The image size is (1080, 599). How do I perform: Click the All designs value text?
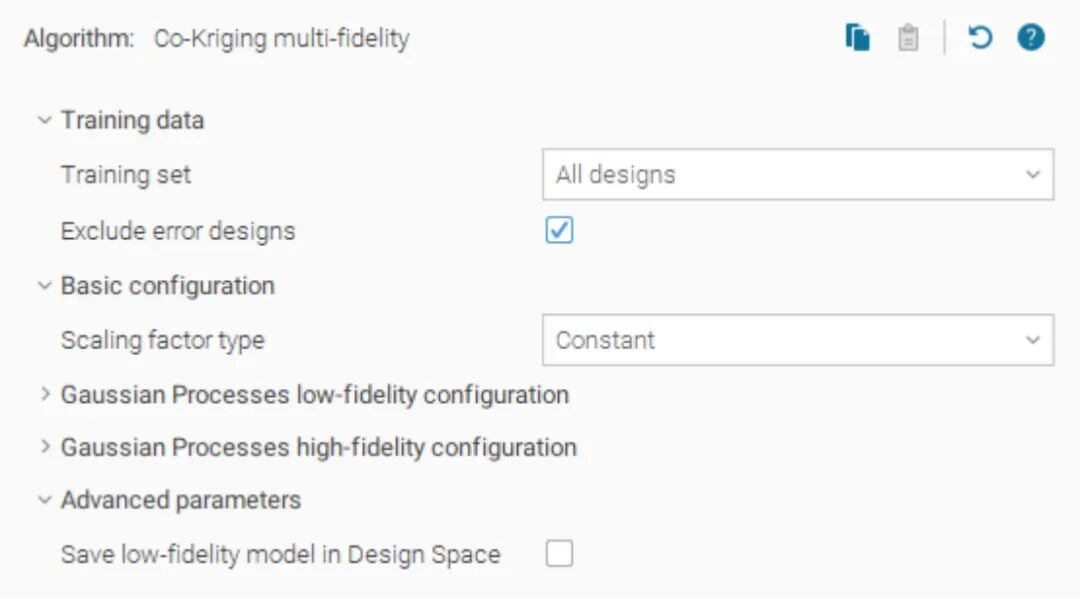(x=615, y=175)
